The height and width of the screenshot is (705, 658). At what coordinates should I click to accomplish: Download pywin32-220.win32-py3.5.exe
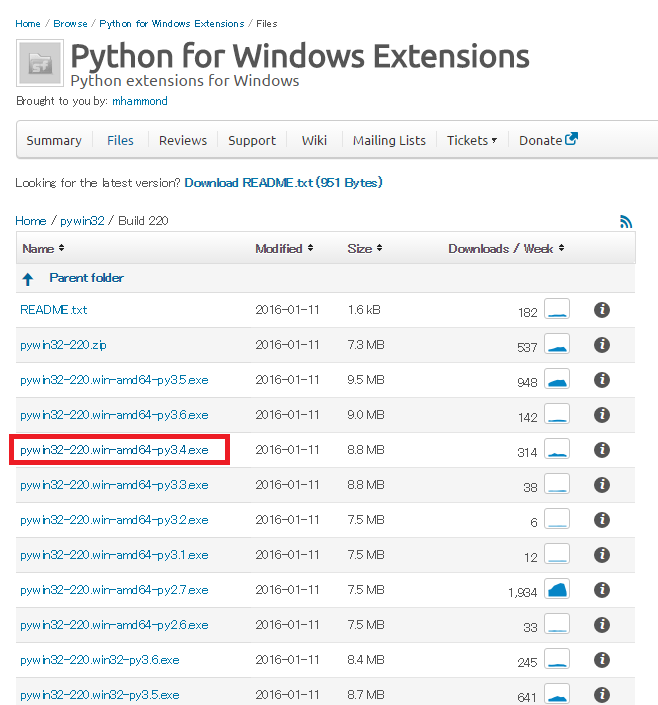(100, 695)
